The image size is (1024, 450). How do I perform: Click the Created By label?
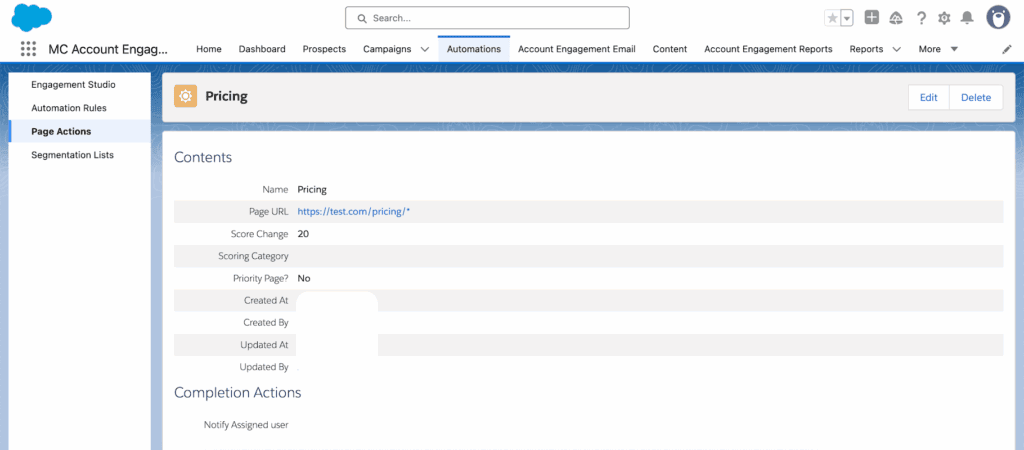266,323
